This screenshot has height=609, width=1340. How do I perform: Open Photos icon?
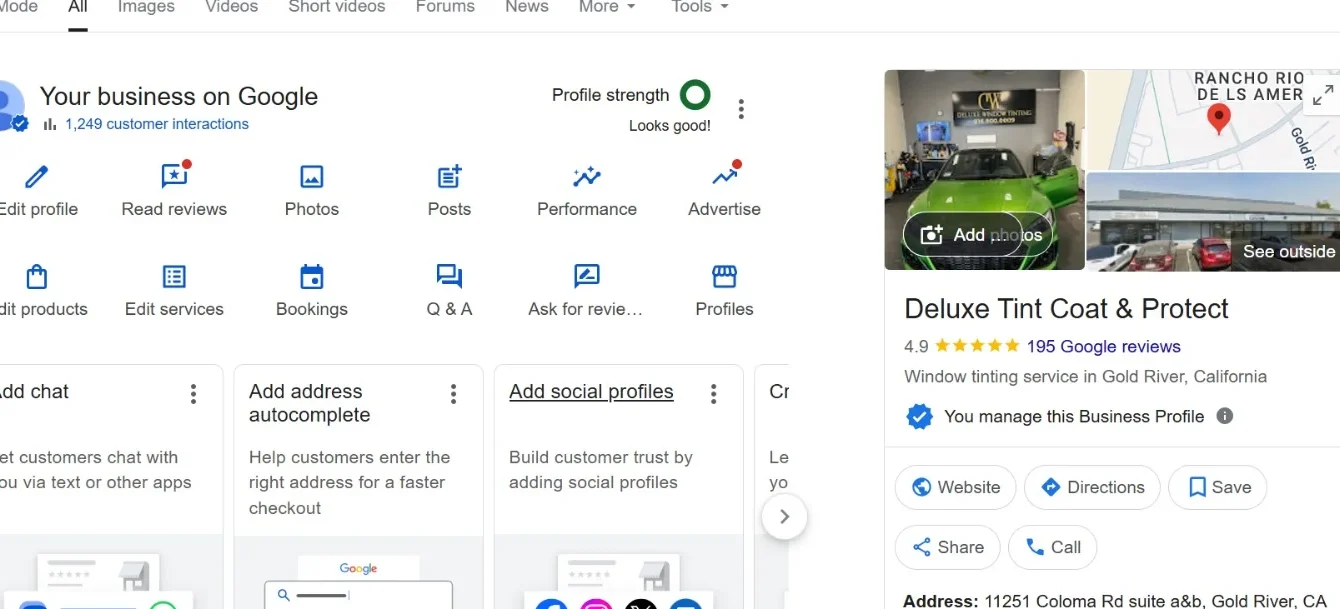[312, 177]
